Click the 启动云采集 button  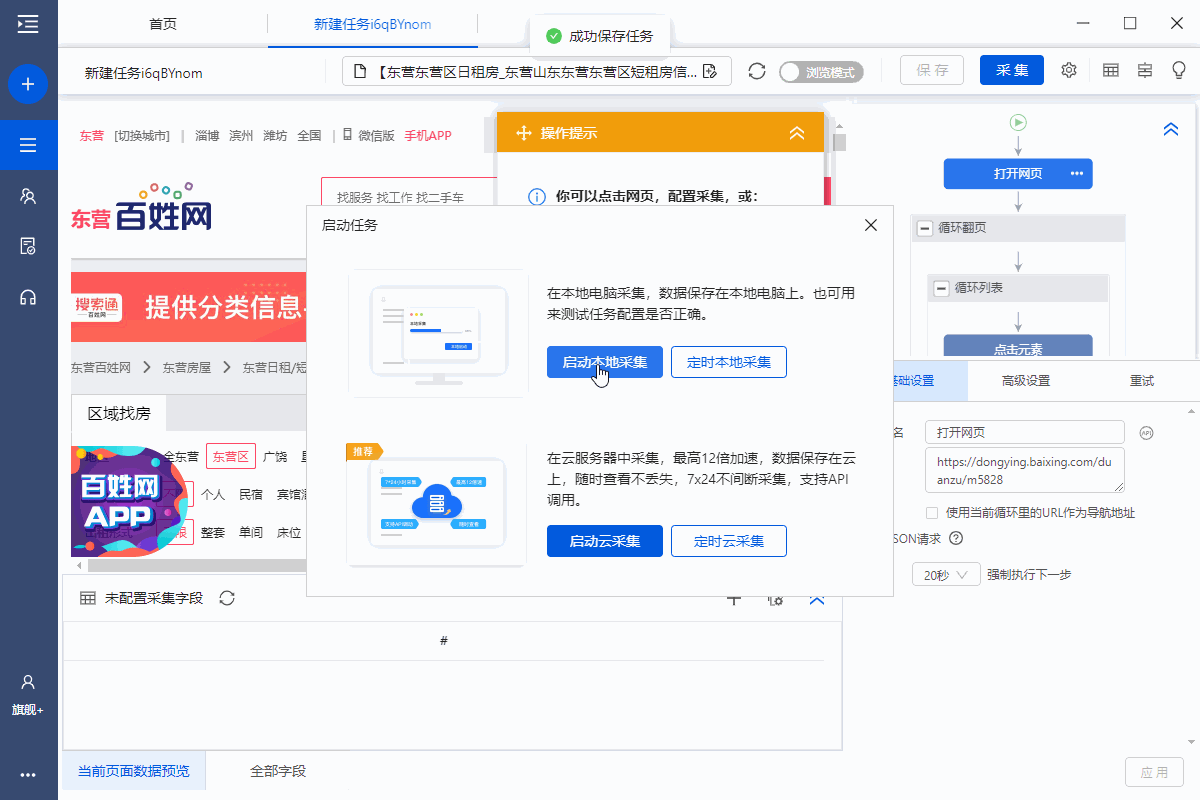[604, 541]
